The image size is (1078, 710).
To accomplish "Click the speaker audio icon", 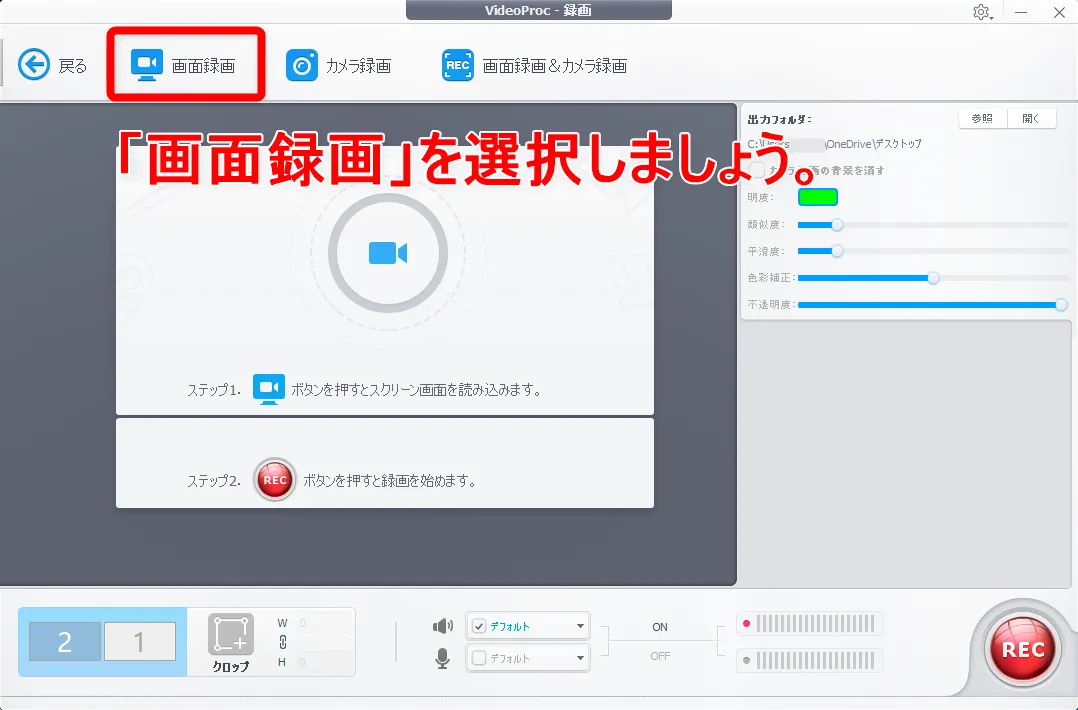I will point(443,625).
